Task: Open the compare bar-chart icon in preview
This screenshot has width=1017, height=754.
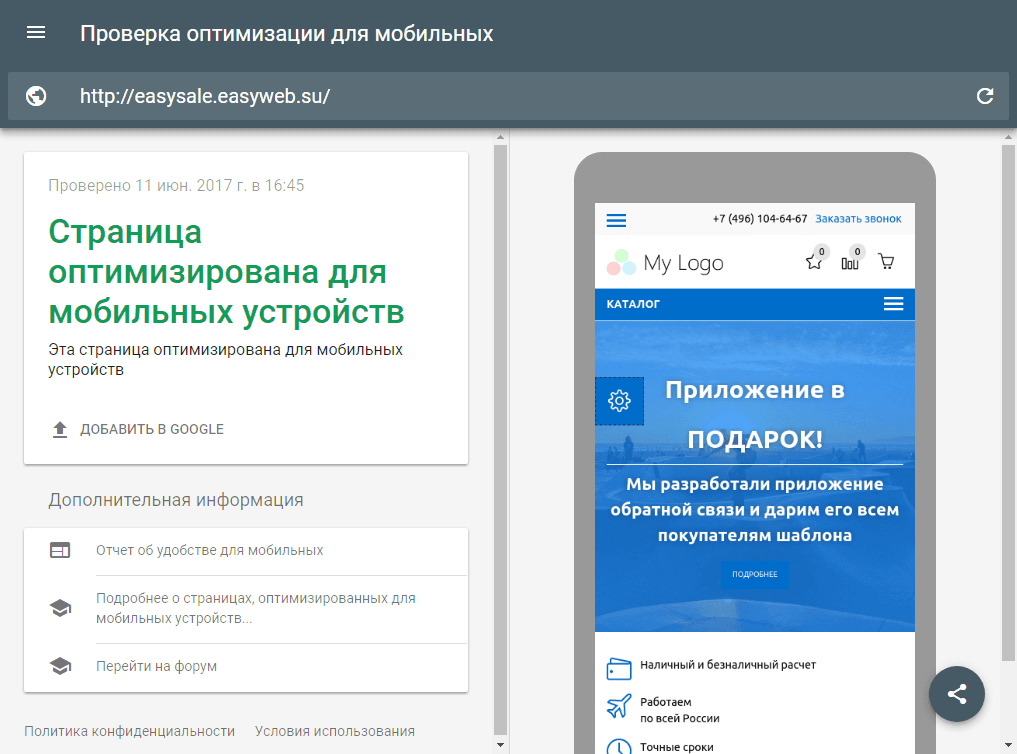Action: tap(850, 262)
